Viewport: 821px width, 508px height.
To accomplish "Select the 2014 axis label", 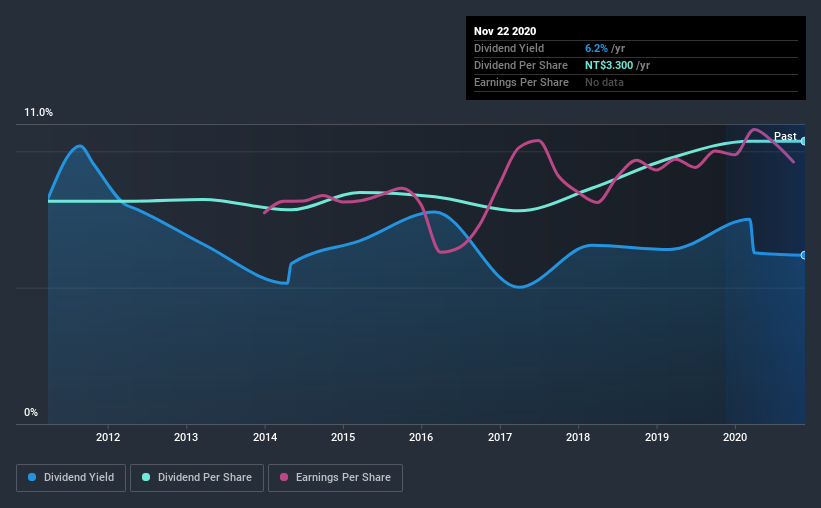I will click(265, 437).
